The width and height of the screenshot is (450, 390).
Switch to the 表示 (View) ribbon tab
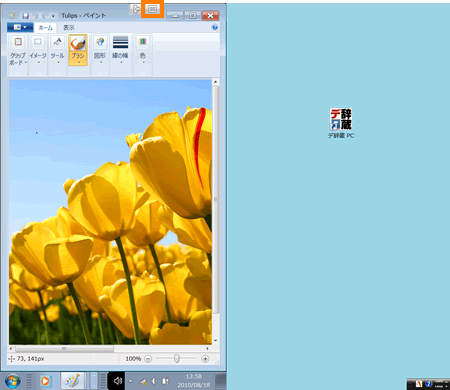tap(69, 27)
